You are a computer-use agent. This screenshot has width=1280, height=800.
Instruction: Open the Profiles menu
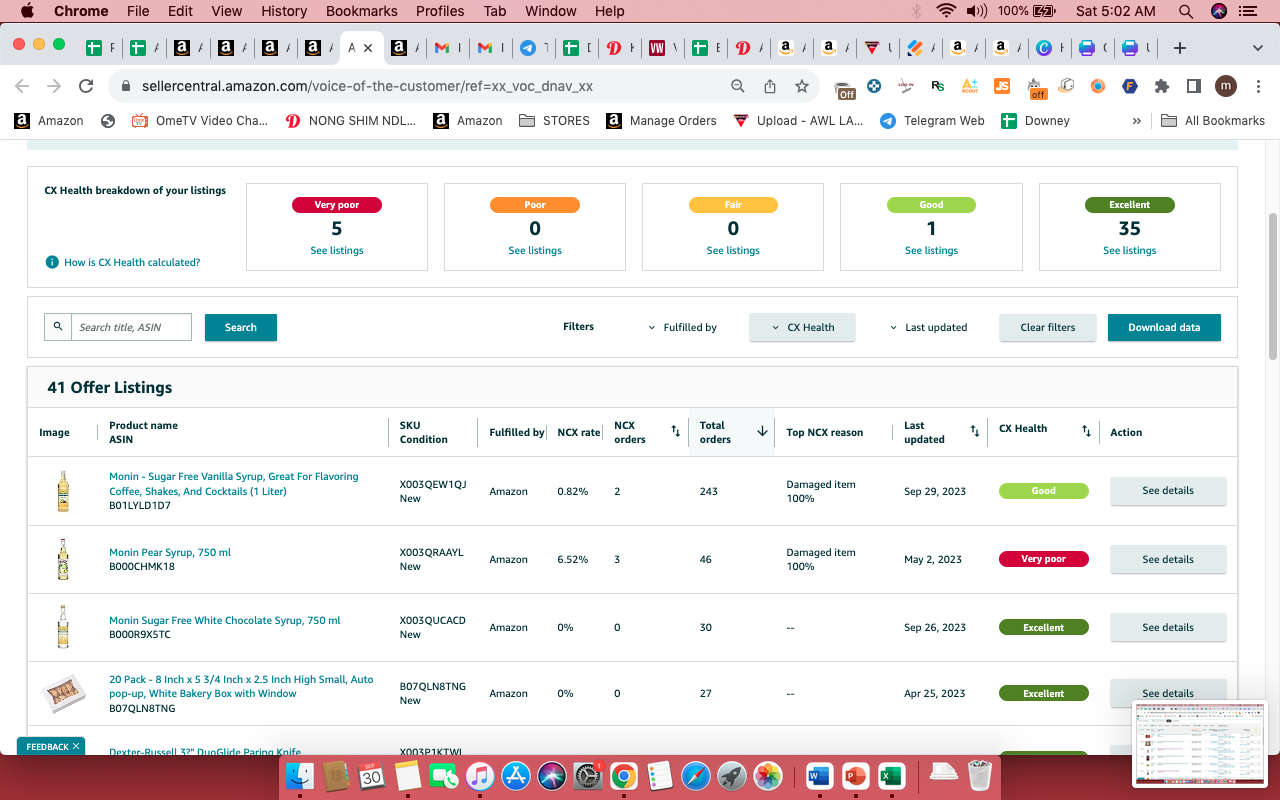[440, 11]
